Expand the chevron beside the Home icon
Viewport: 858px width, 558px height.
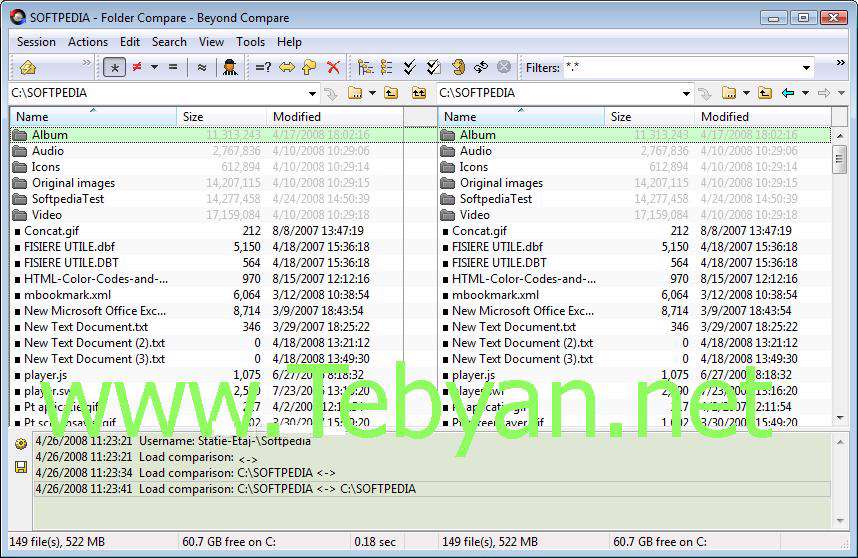(86, 63)
